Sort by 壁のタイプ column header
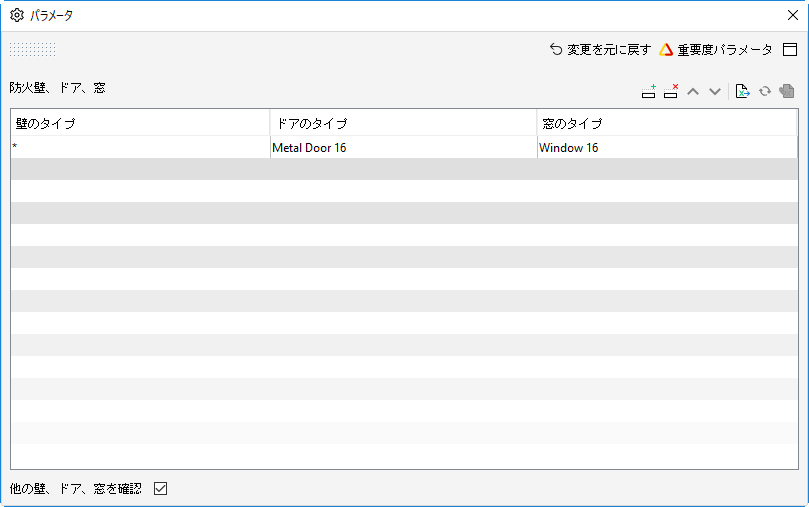Screen dimensions: 809x507 click(140, 123)
